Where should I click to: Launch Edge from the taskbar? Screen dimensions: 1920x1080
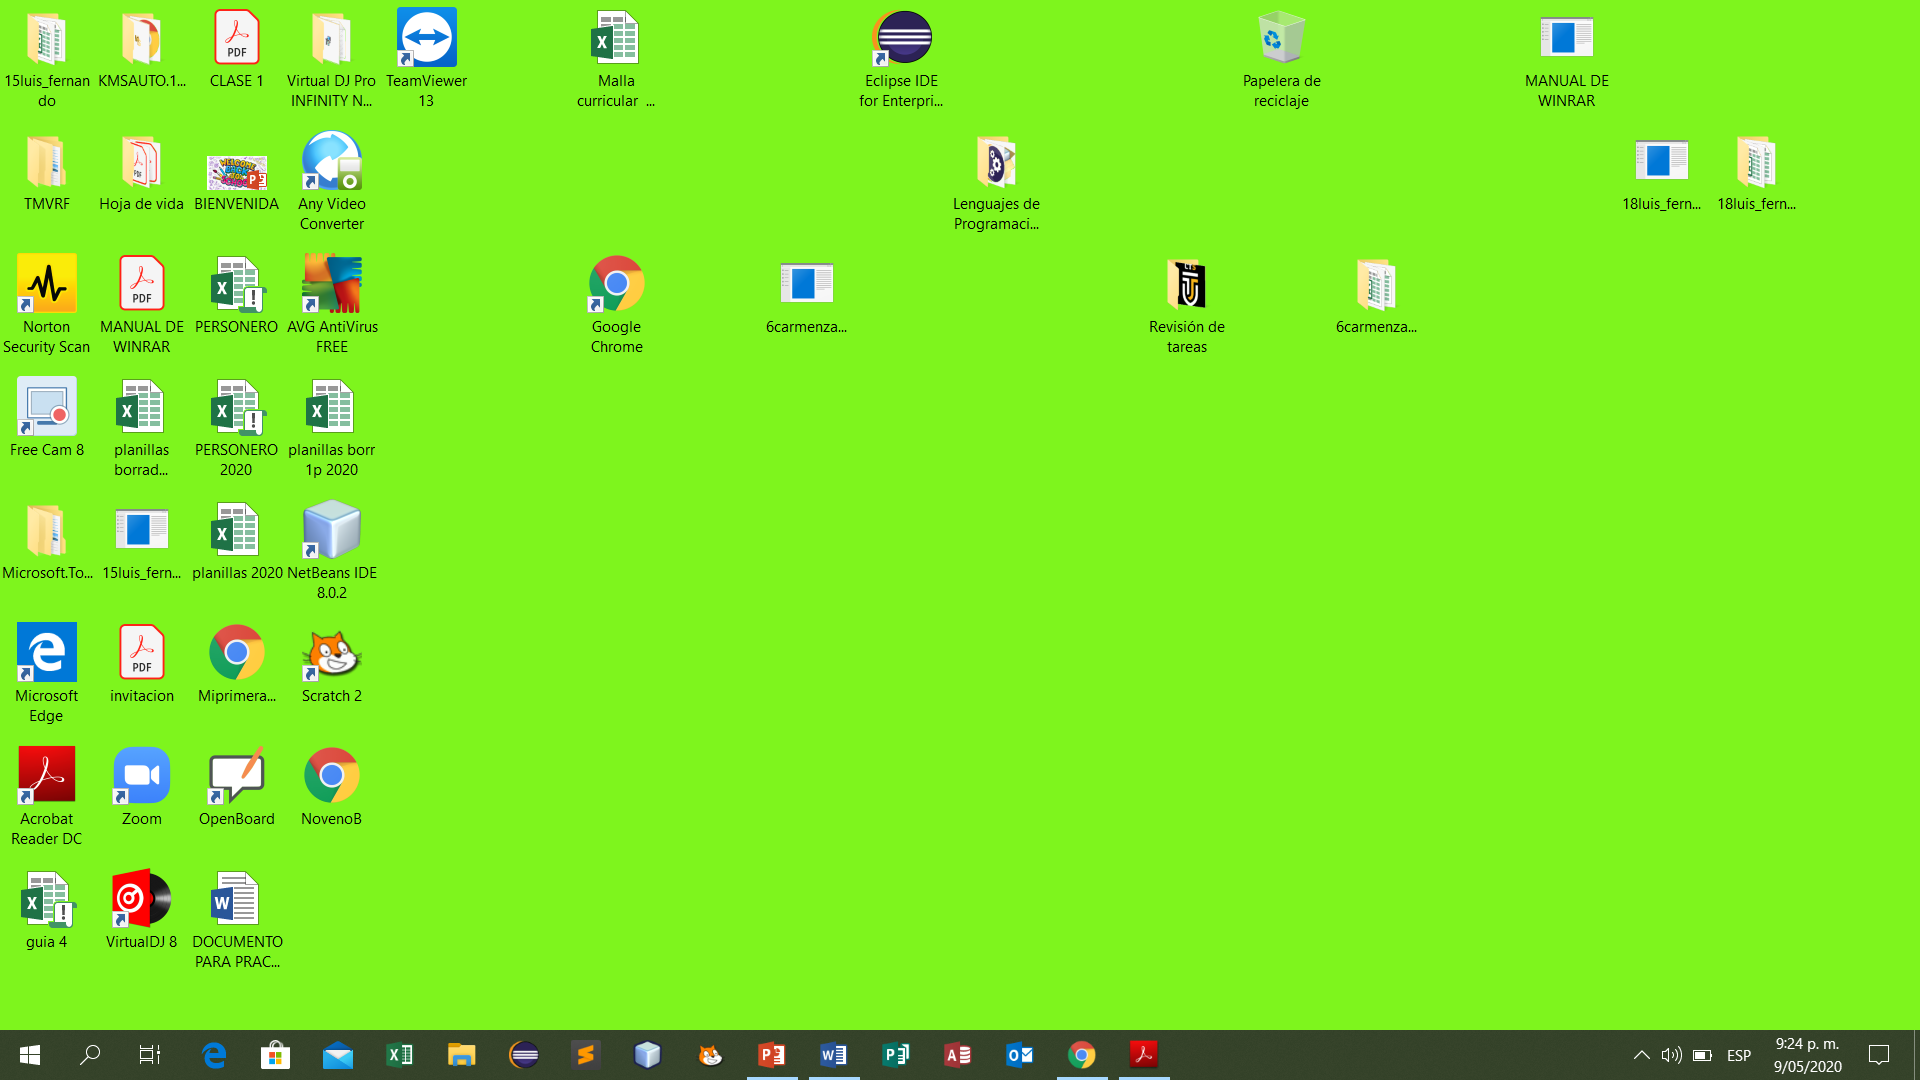(213, 1055)
